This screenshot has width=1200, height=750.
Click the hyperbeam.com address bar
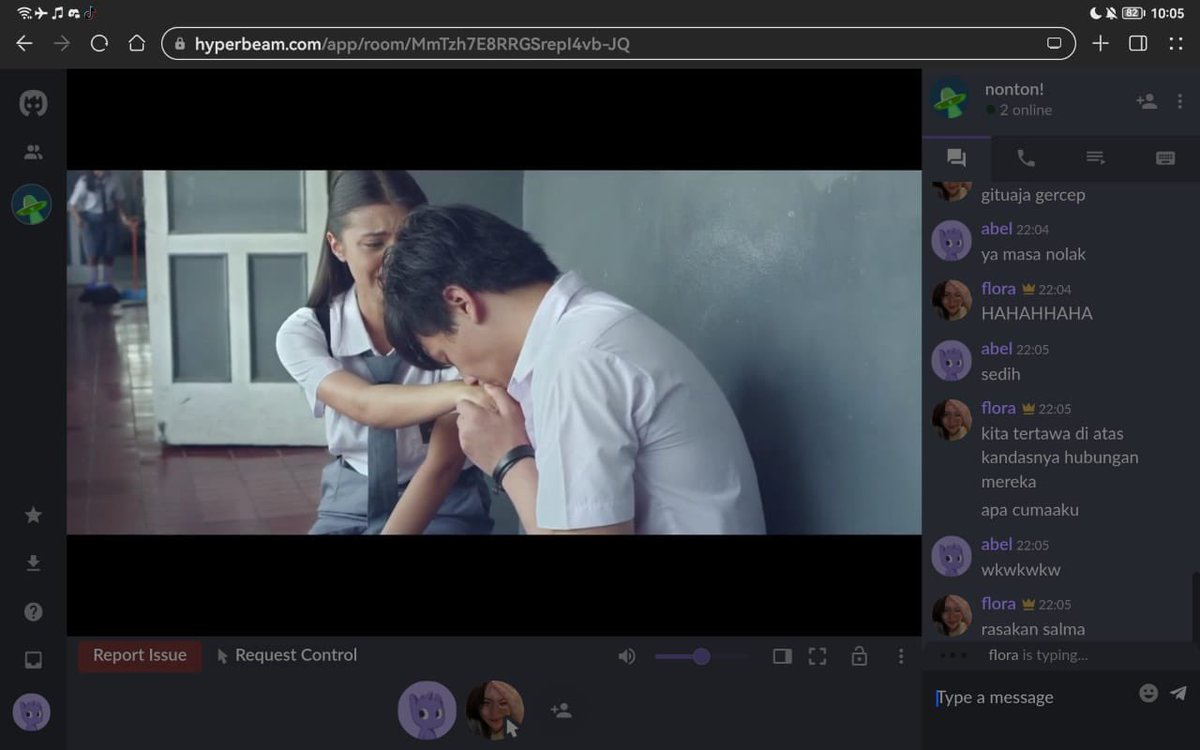tap(618, 44)
